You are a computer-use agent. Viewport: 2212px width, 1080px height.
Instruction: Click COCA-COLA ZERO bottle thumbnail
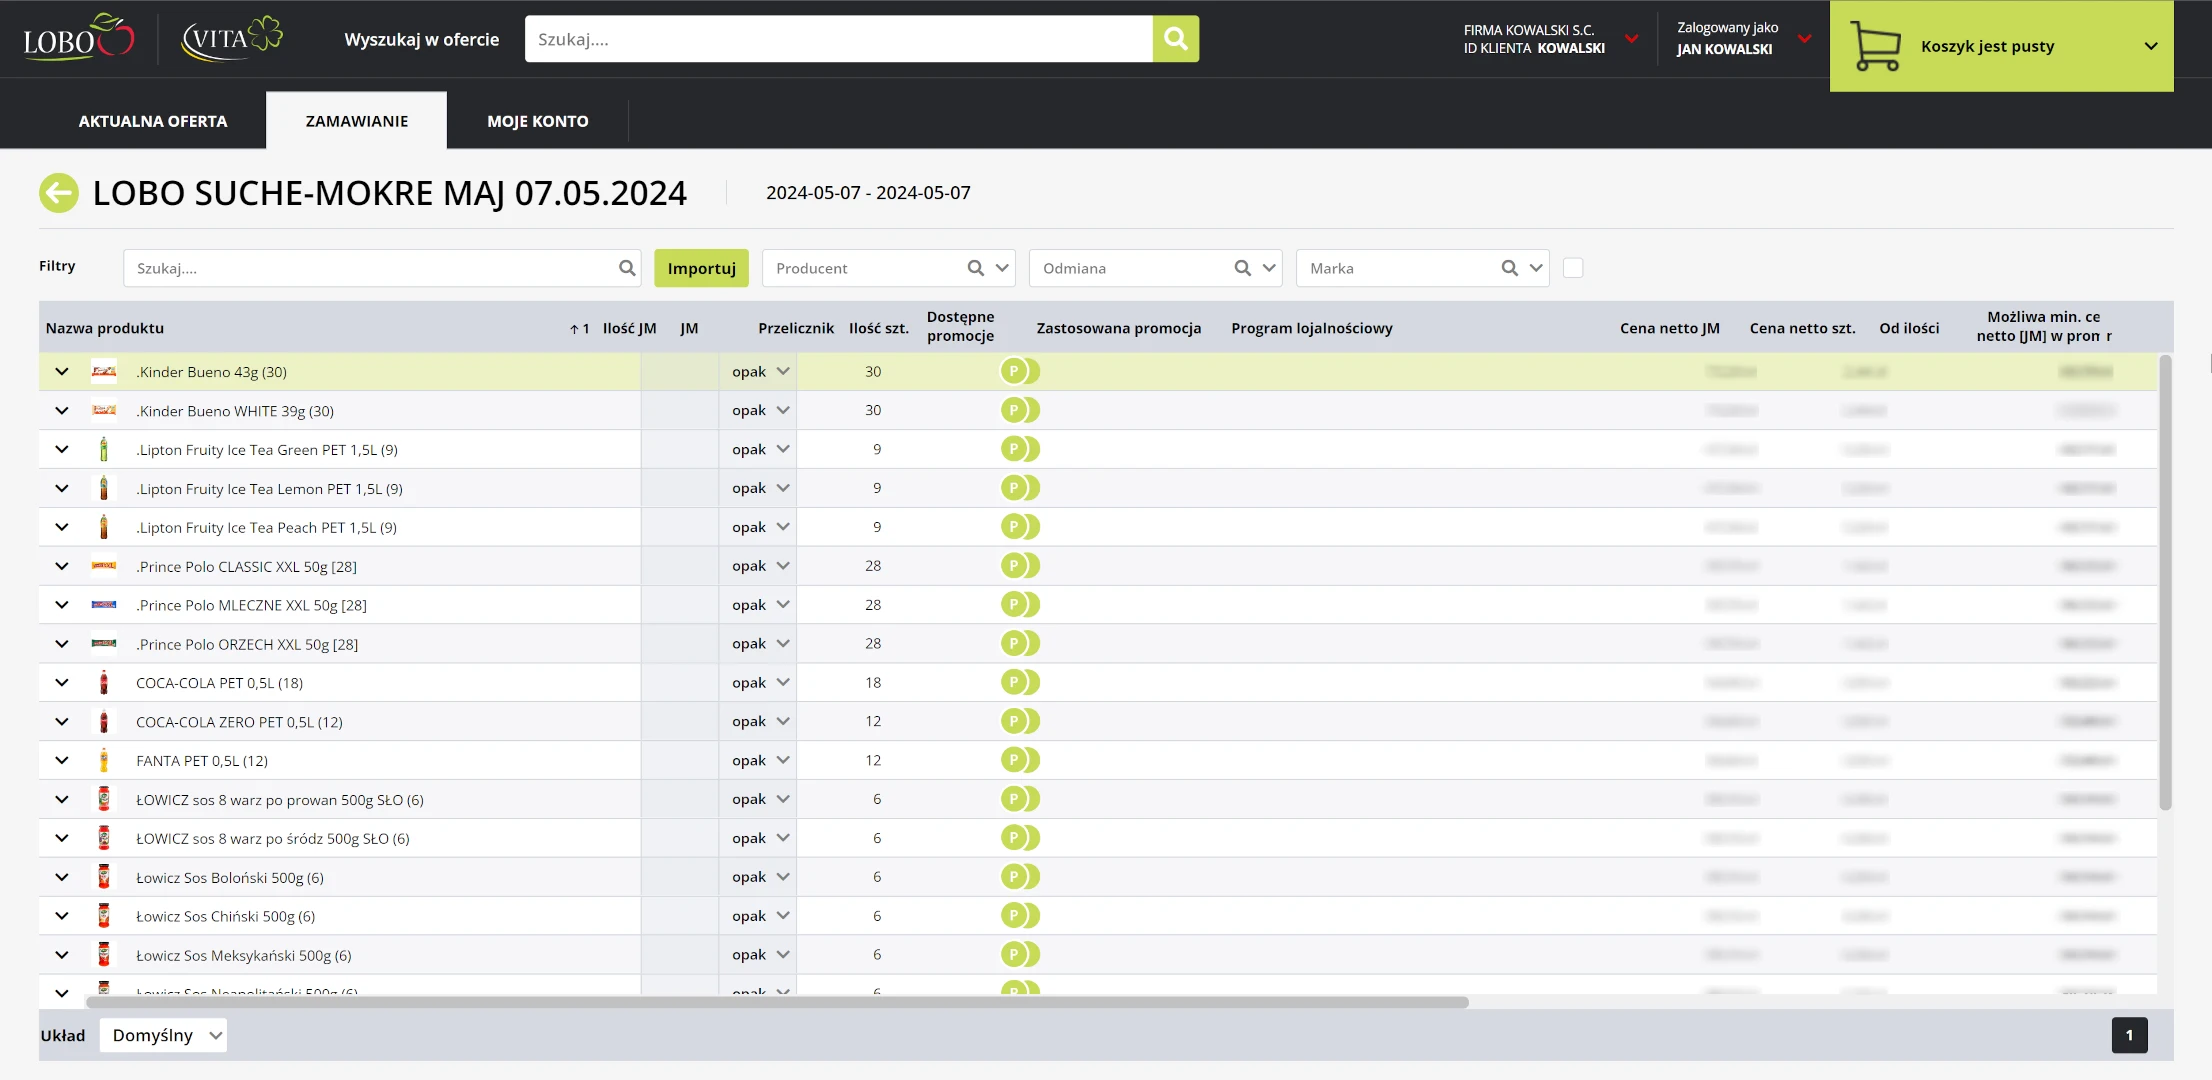pyautogui.click(x=104, y=721)
